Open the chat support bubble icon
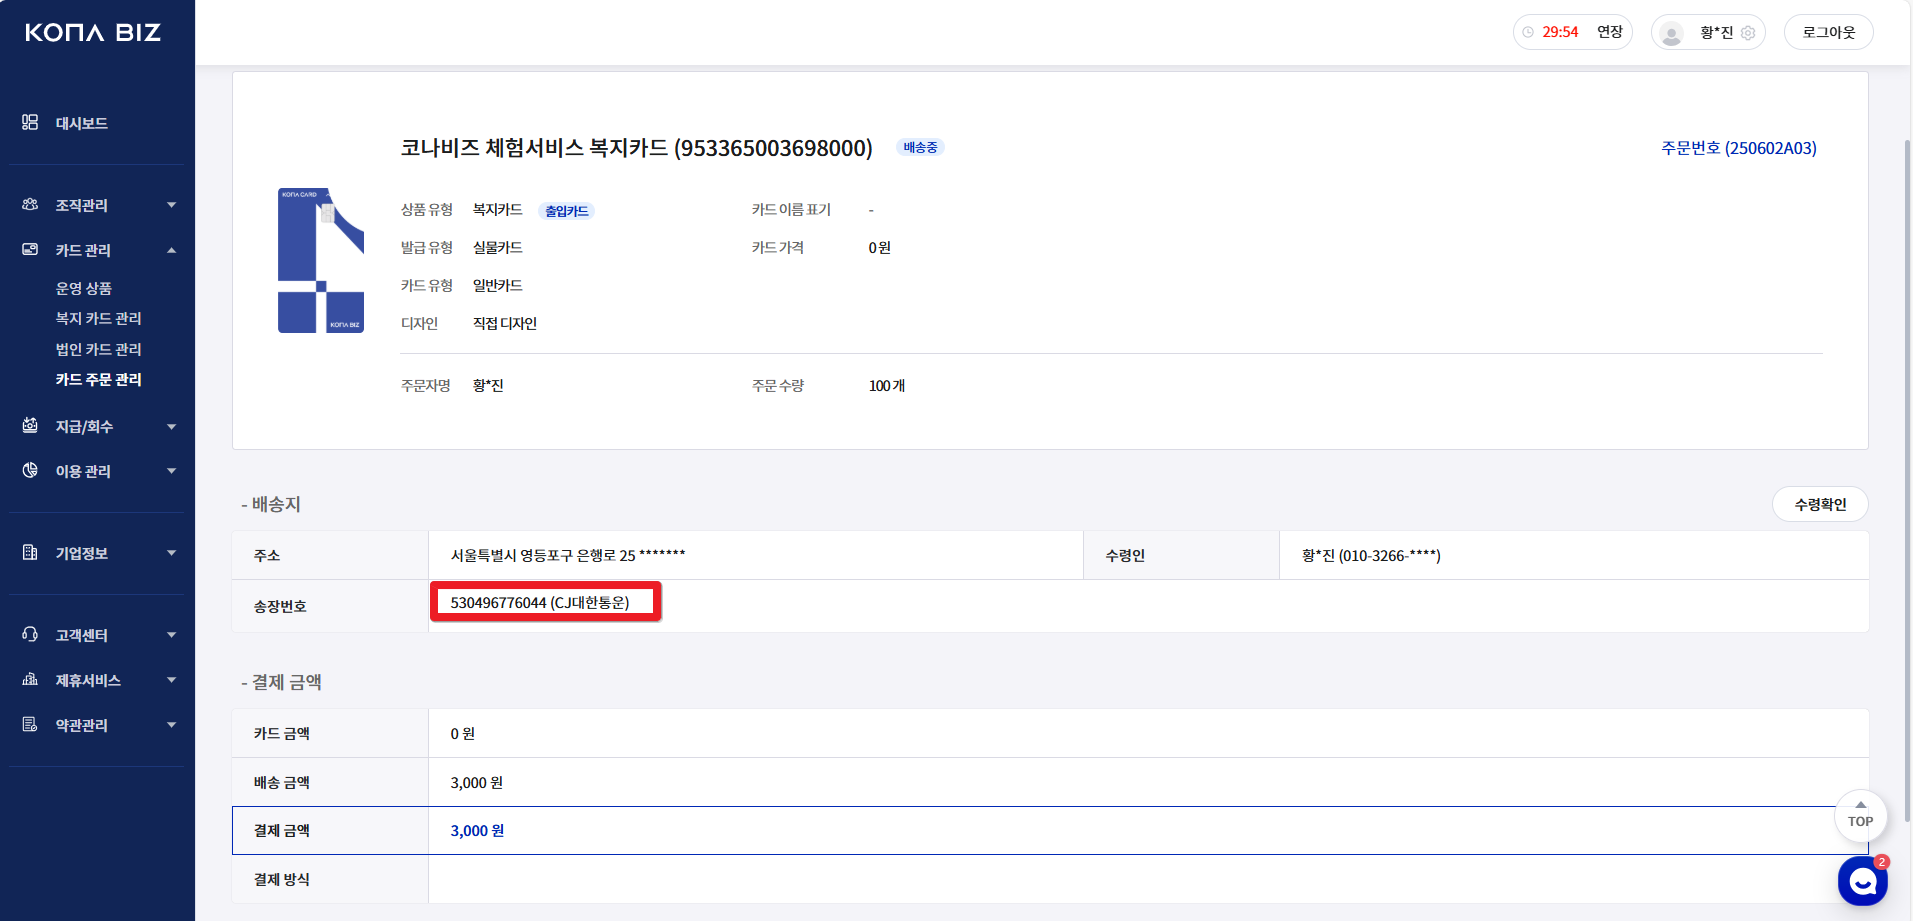 (1862, 881)
